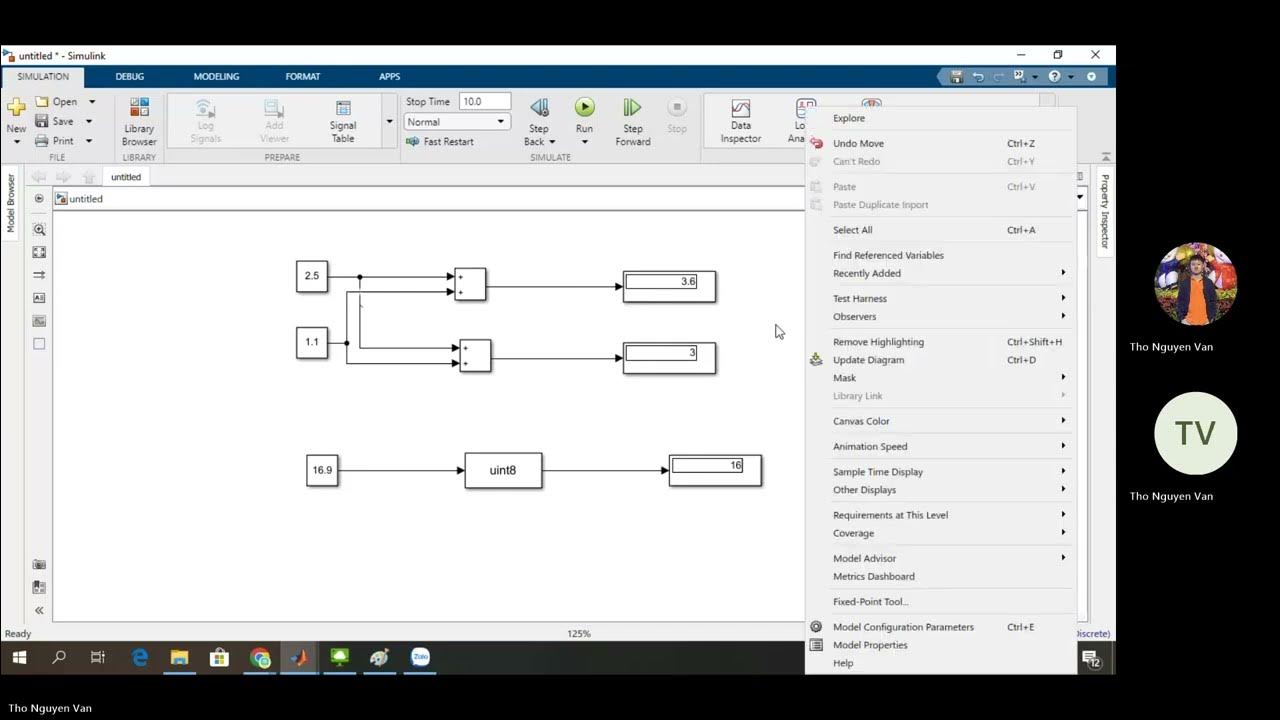The height and width of the screenshot is (720, 1280).
Task: Select the 16.9 constant block
Action: pos(322,470)
